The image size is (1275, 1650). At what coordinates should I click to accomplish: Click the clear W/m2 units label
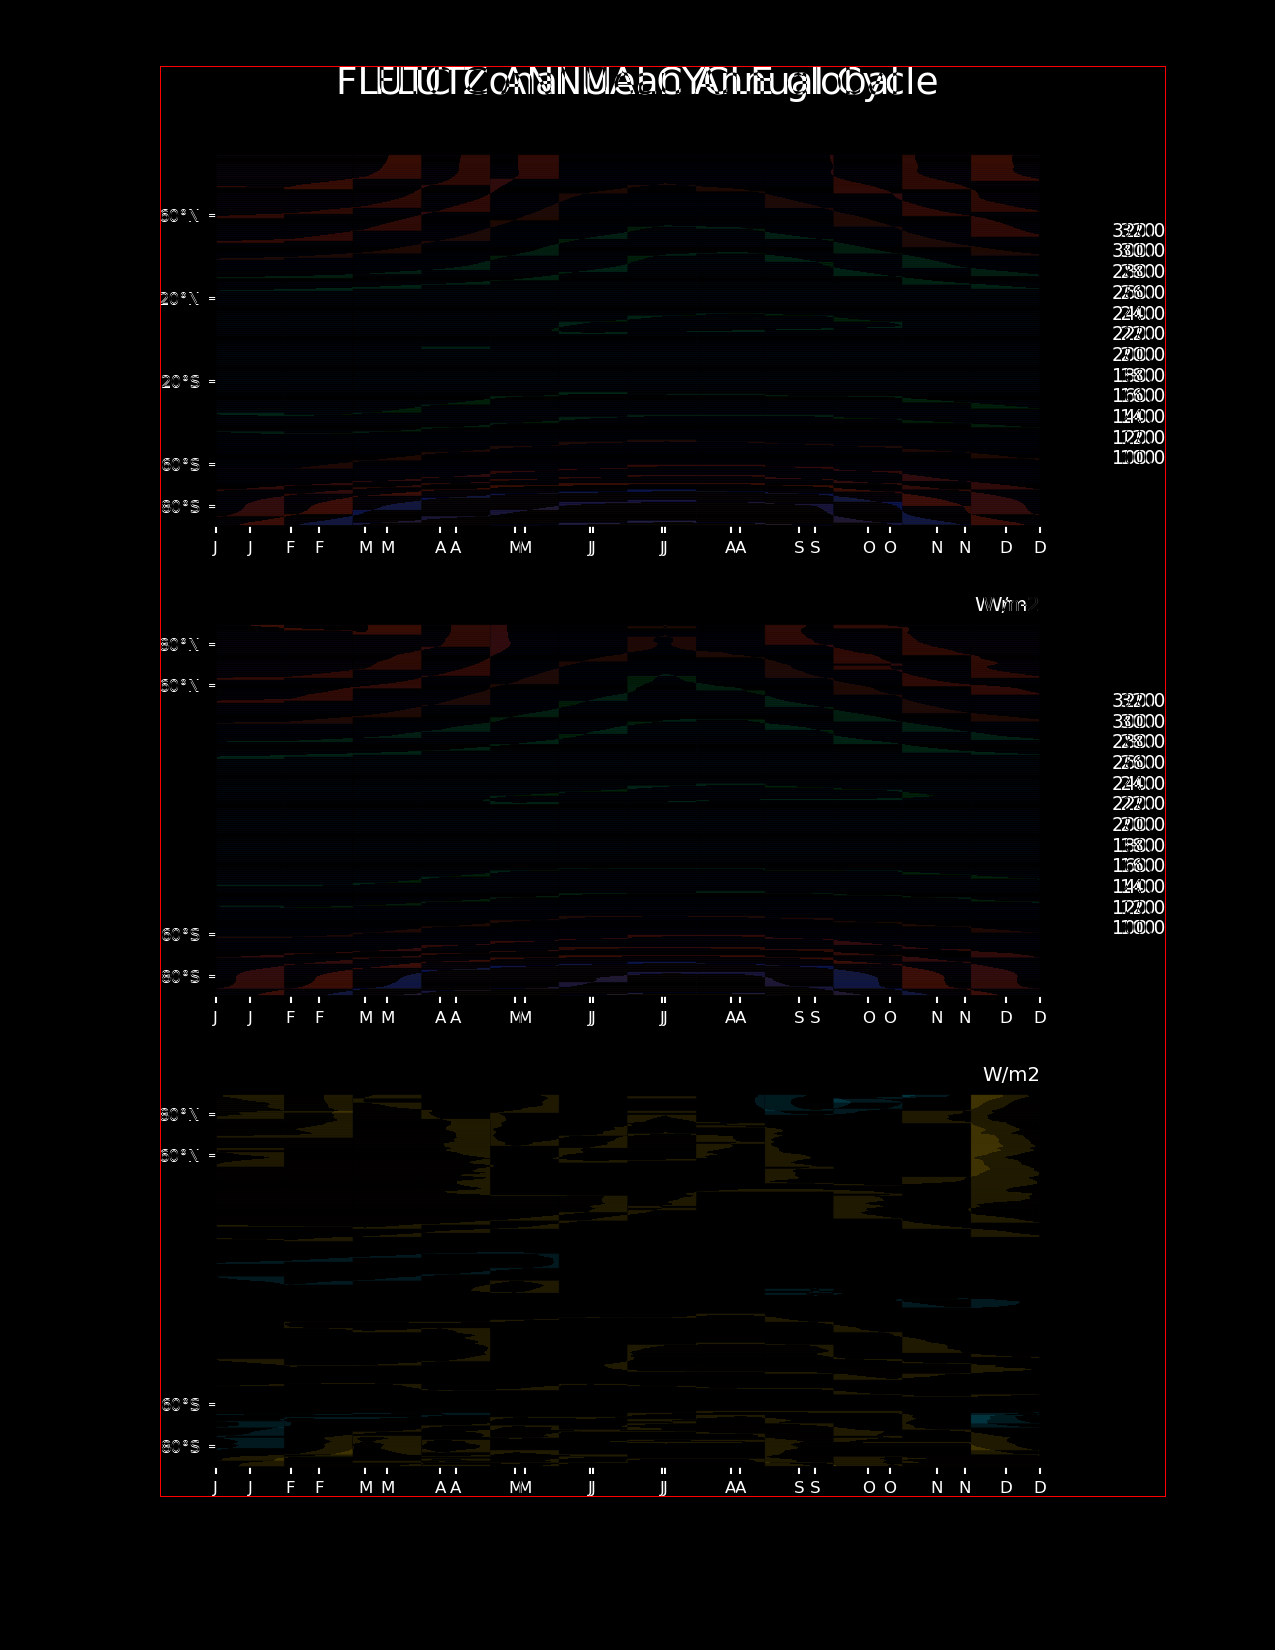pos(1011,1075)
